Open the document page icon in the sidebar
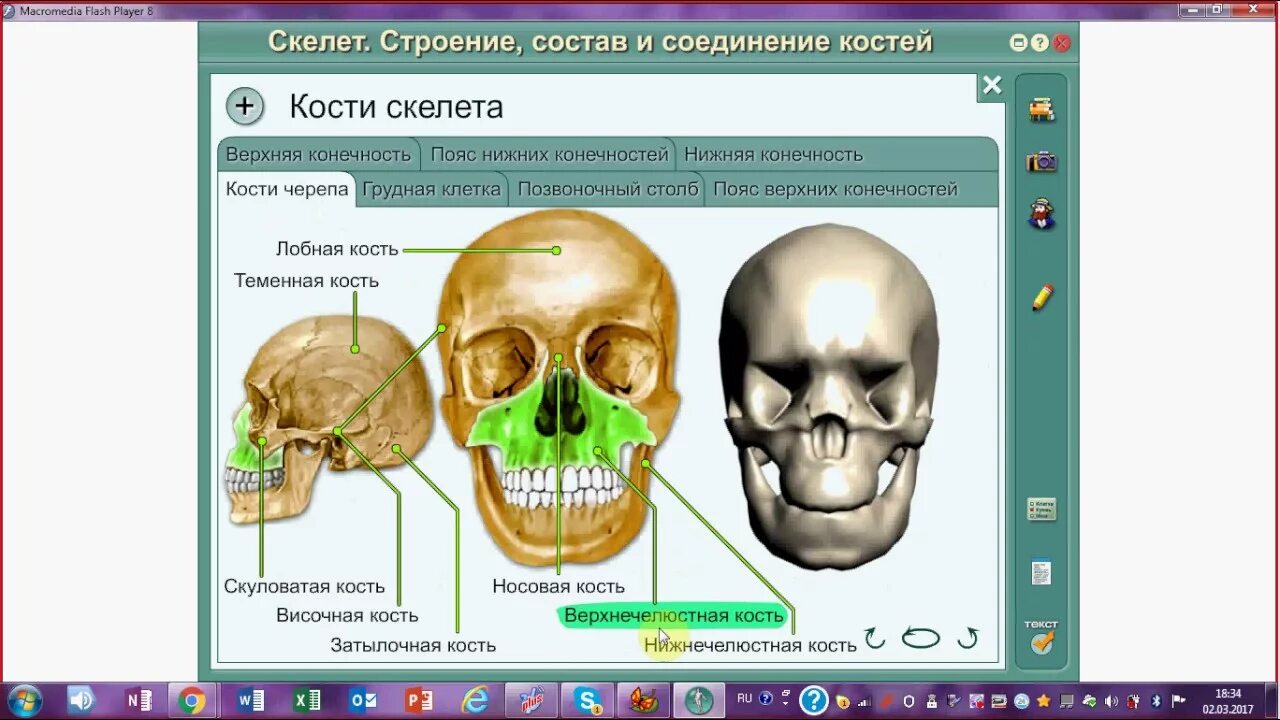The image size is (1280, 720). (1042, 573)
